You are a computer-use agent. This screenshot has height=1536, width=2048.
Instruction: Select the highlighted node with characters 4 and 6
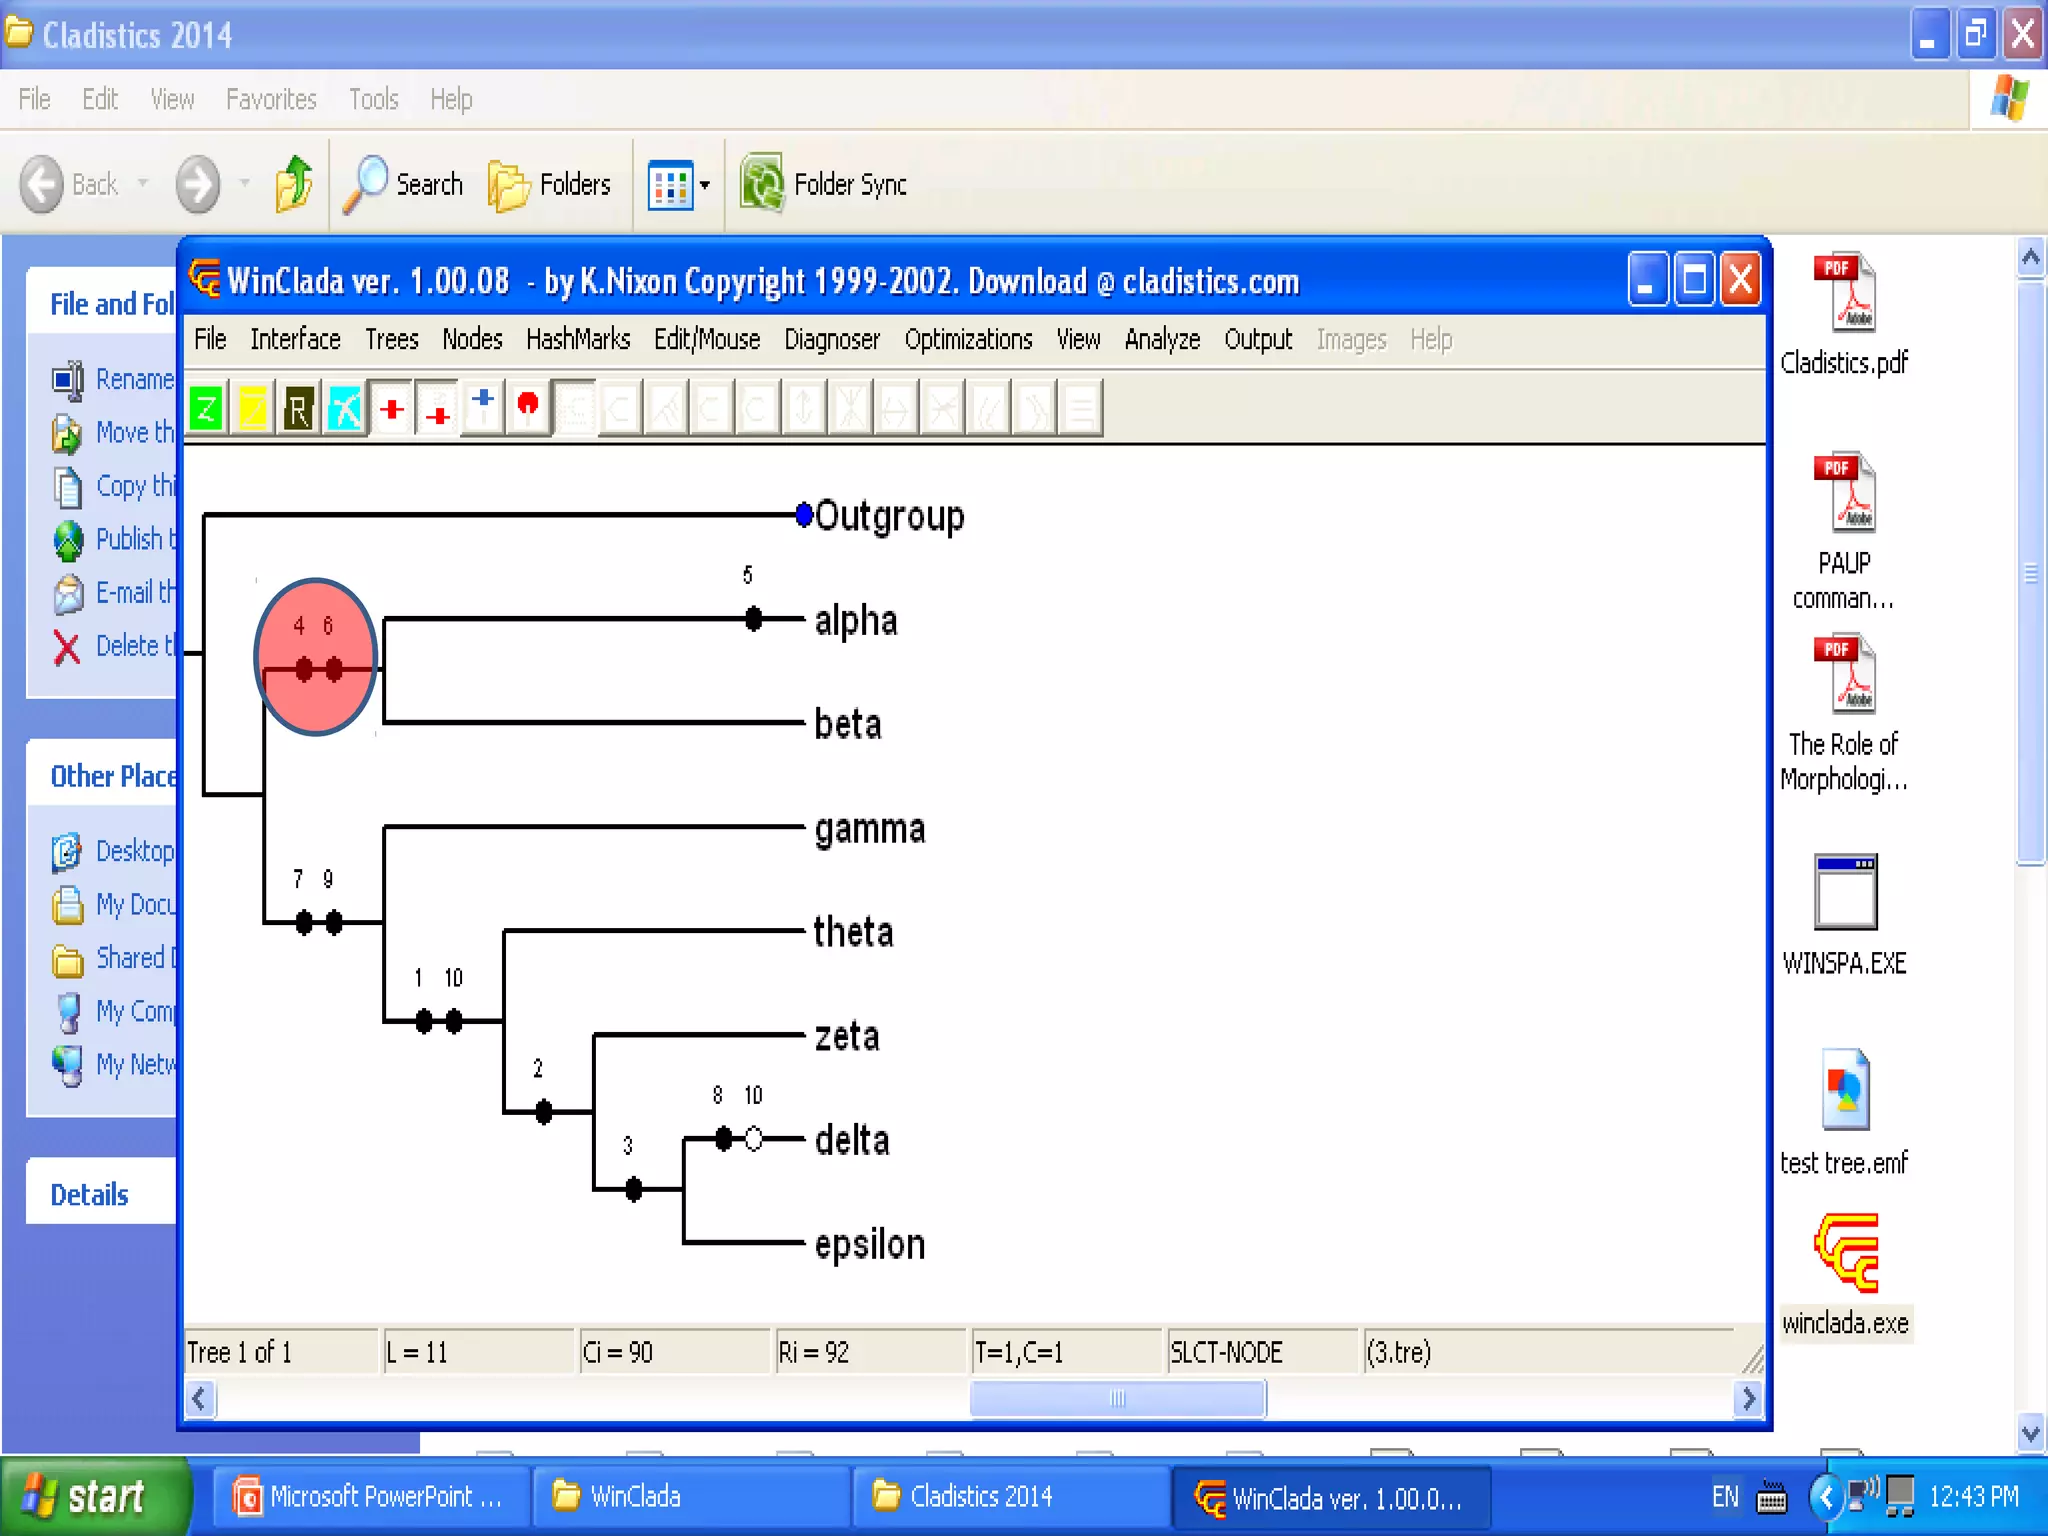(x=316, y=658)
